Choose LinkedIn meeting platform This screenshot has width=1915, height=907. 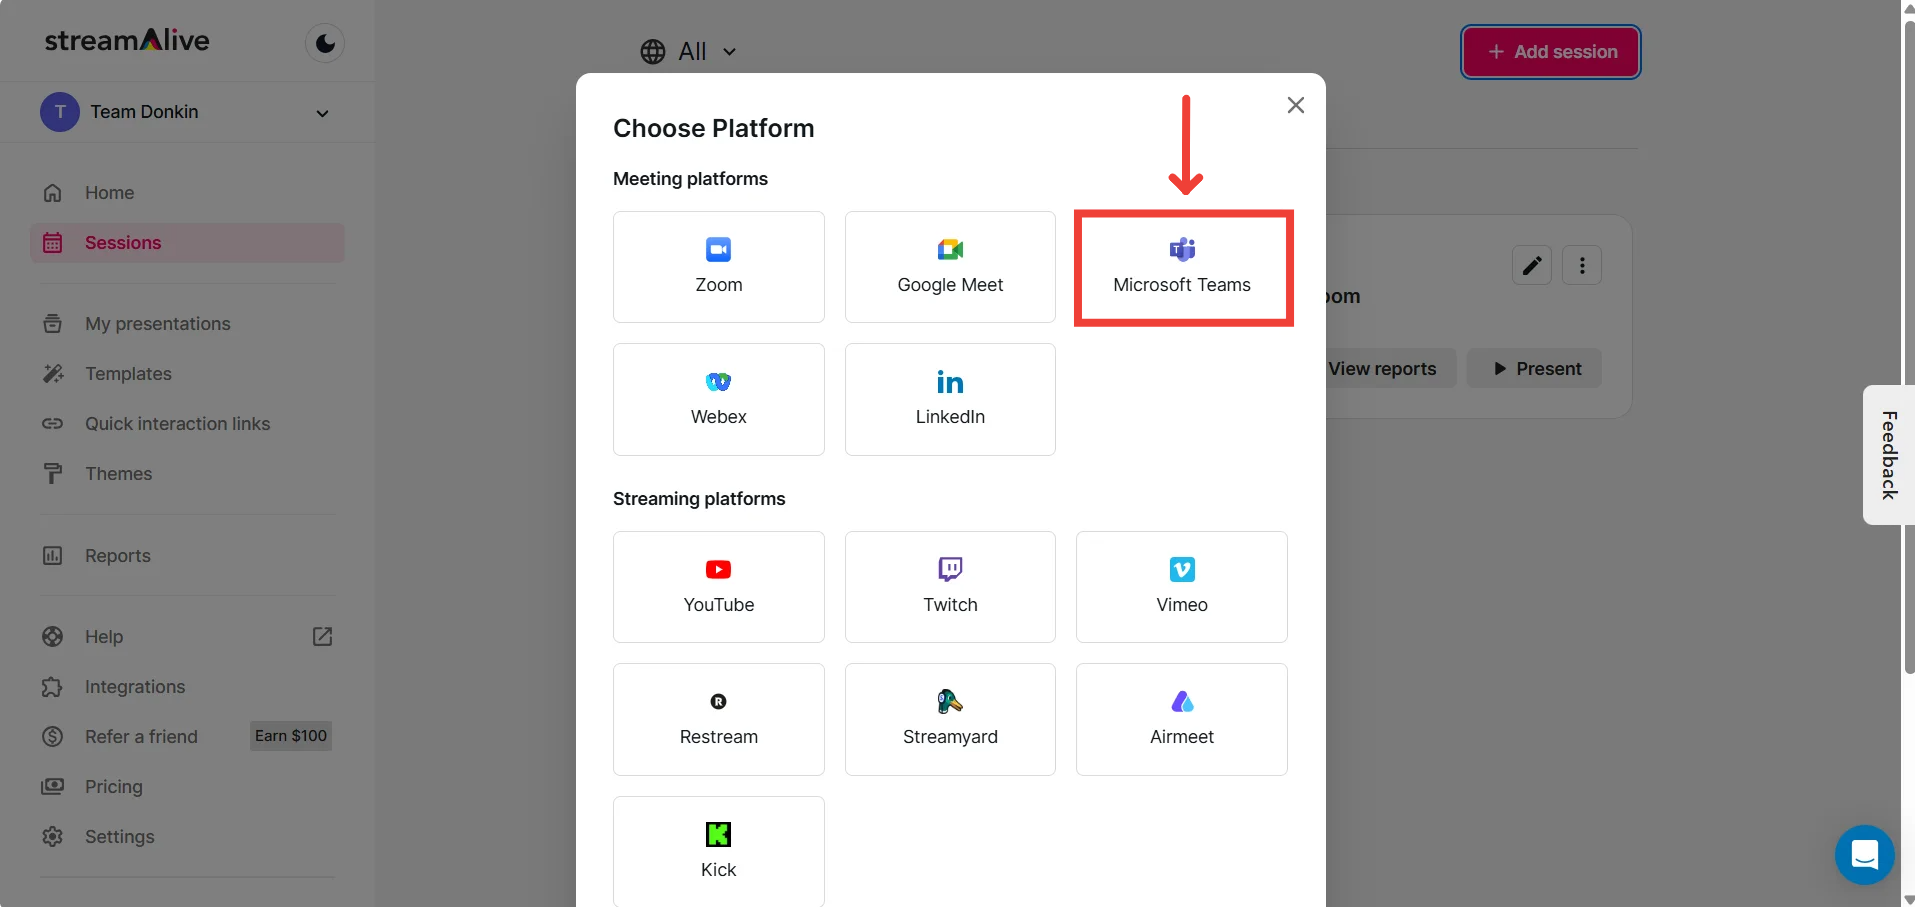(949, 399)
